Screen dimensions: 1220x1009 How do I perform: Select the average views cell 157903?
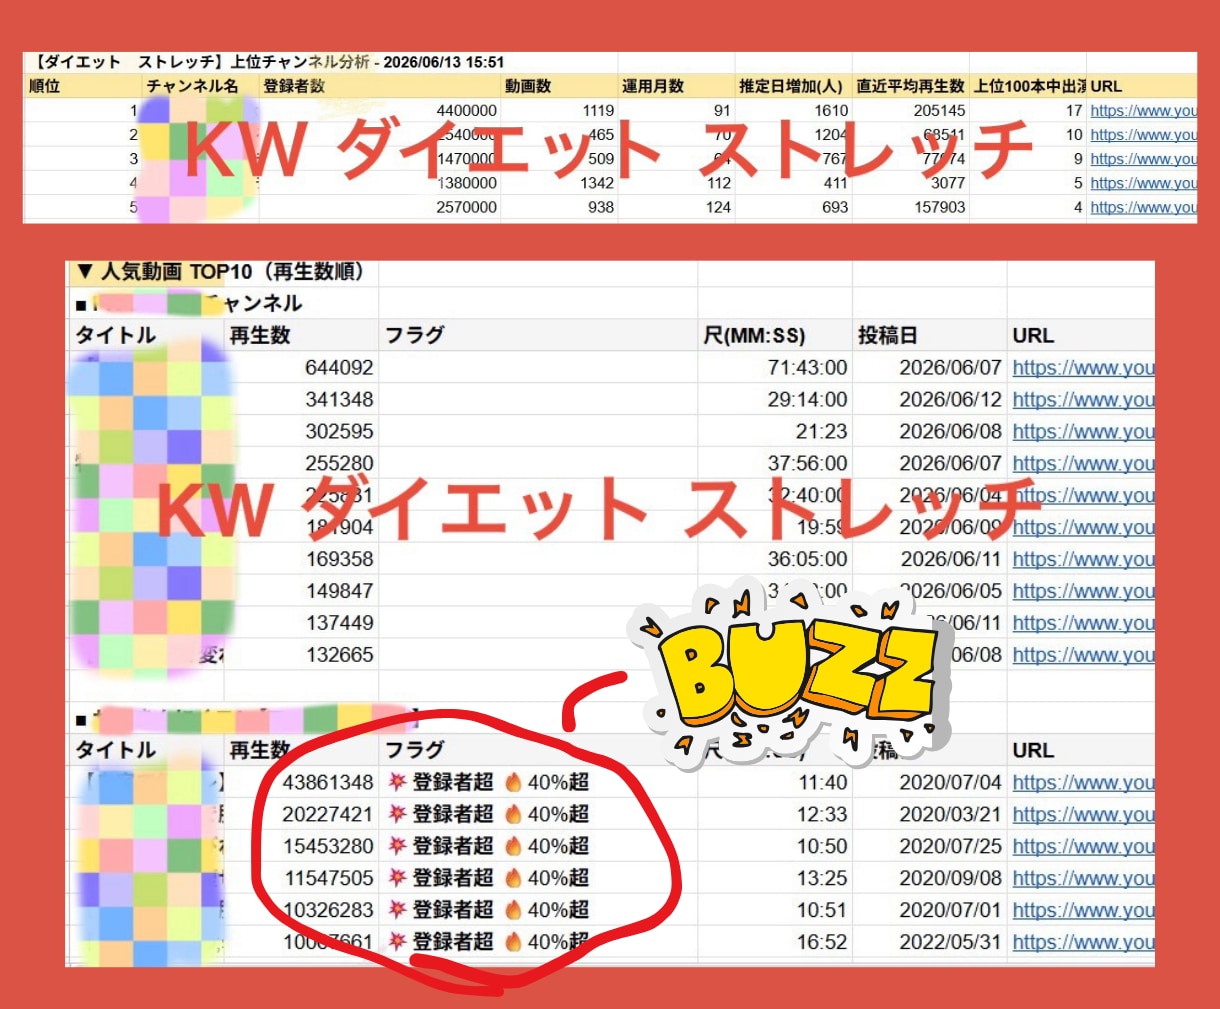pos(939,207)
